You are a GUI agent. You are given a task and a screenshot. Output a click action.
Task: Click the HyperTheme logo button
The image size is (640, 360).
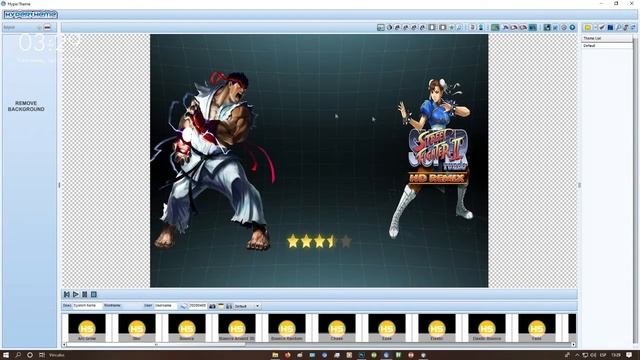pyautogui.click(x=31, y=15)
